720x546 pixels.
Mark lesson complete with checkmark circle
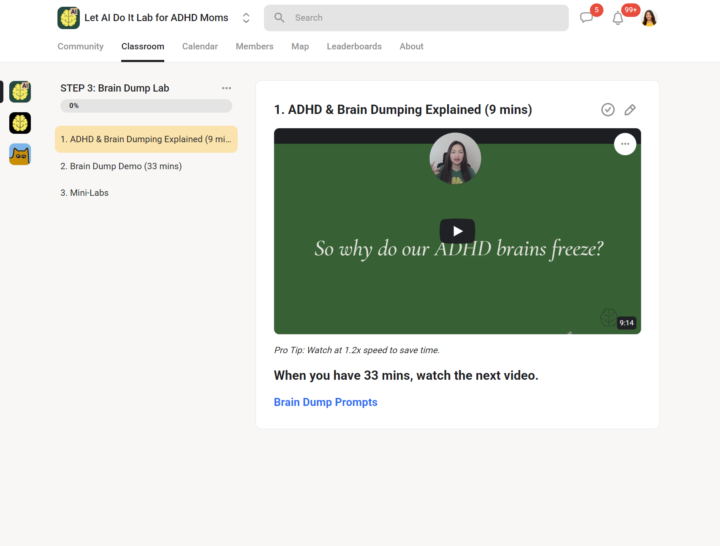[x=608, y=110]
